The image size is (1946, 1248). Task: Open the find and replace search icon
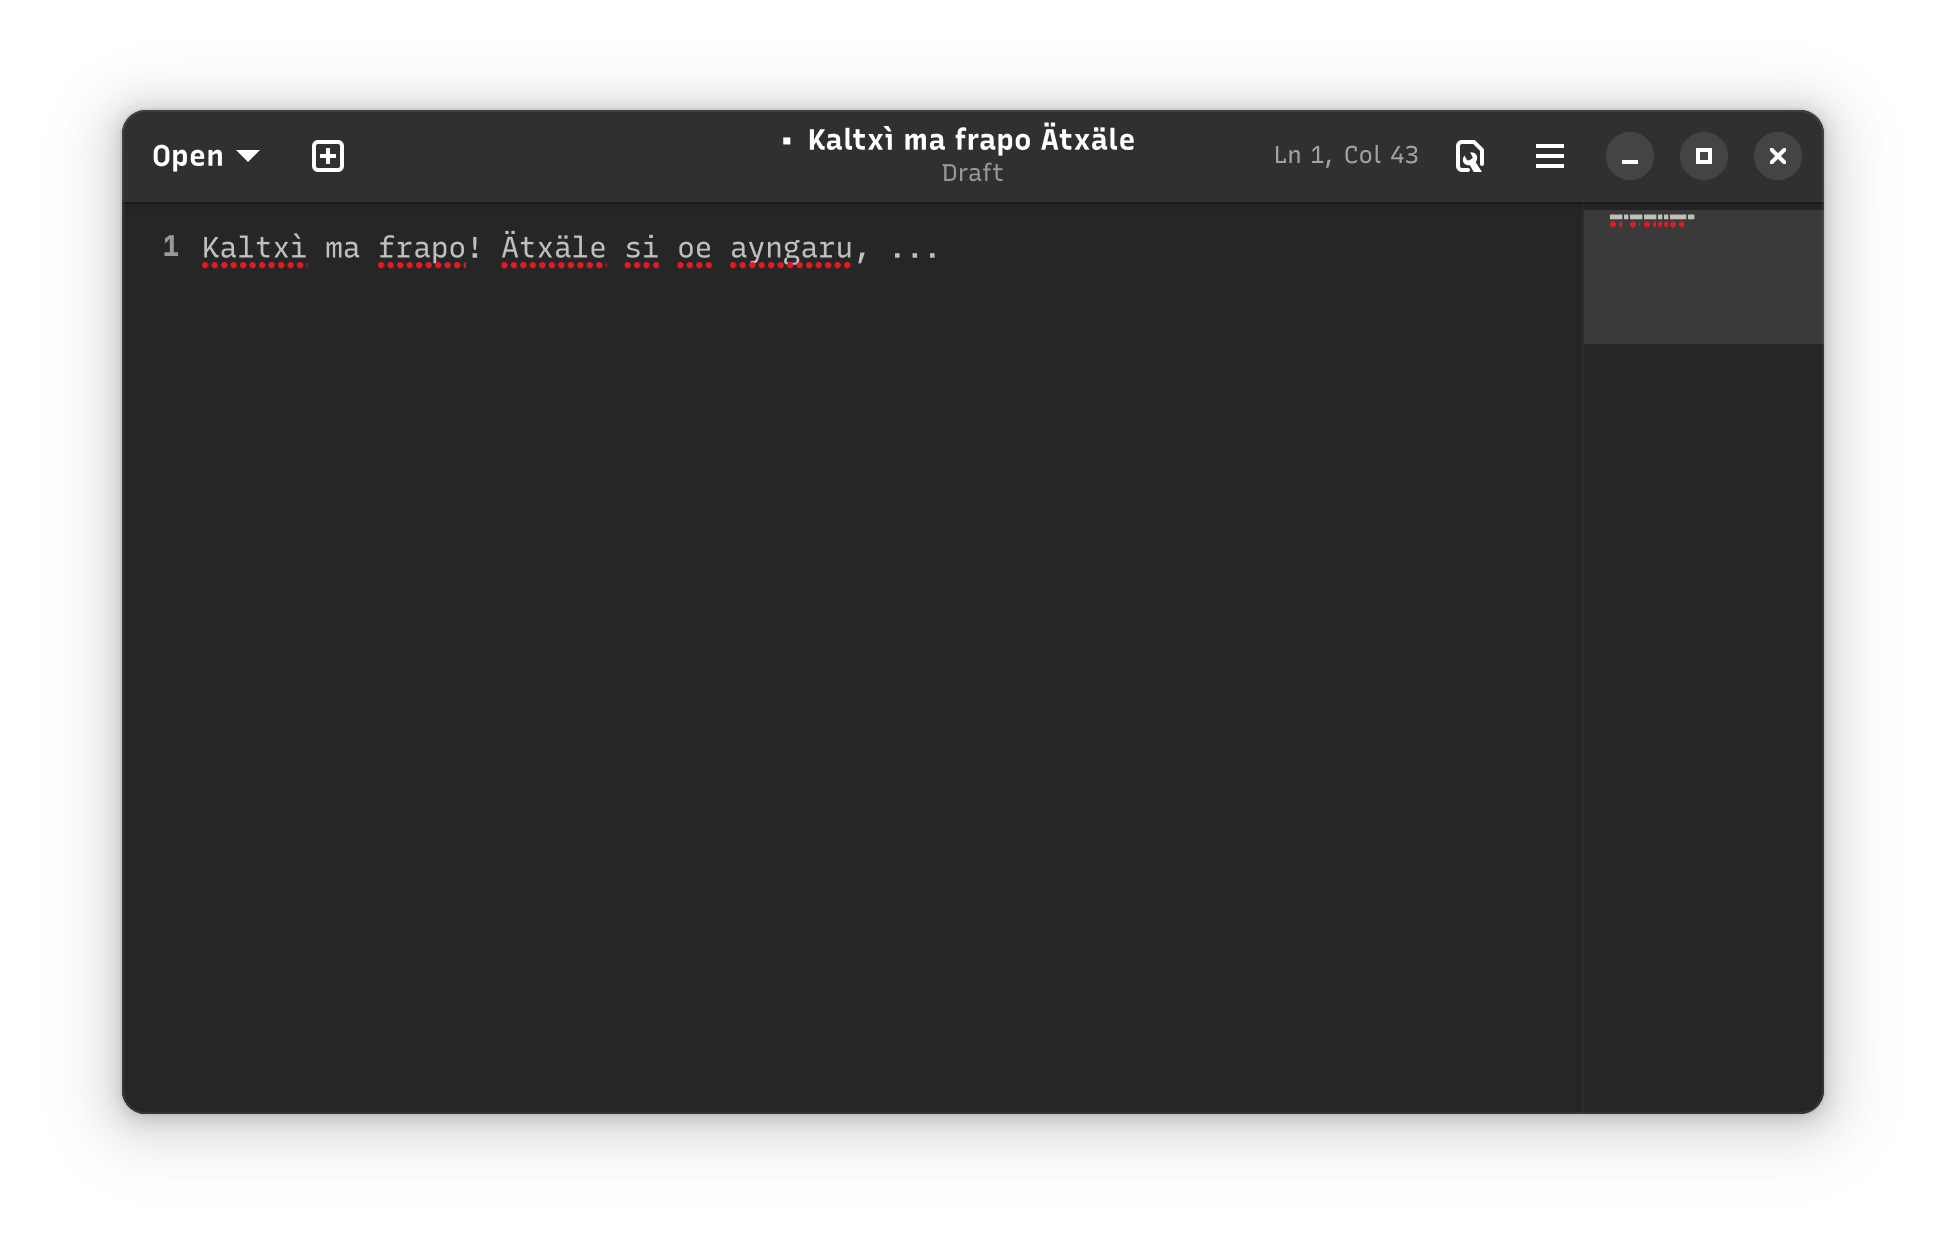pos(1469,156)
